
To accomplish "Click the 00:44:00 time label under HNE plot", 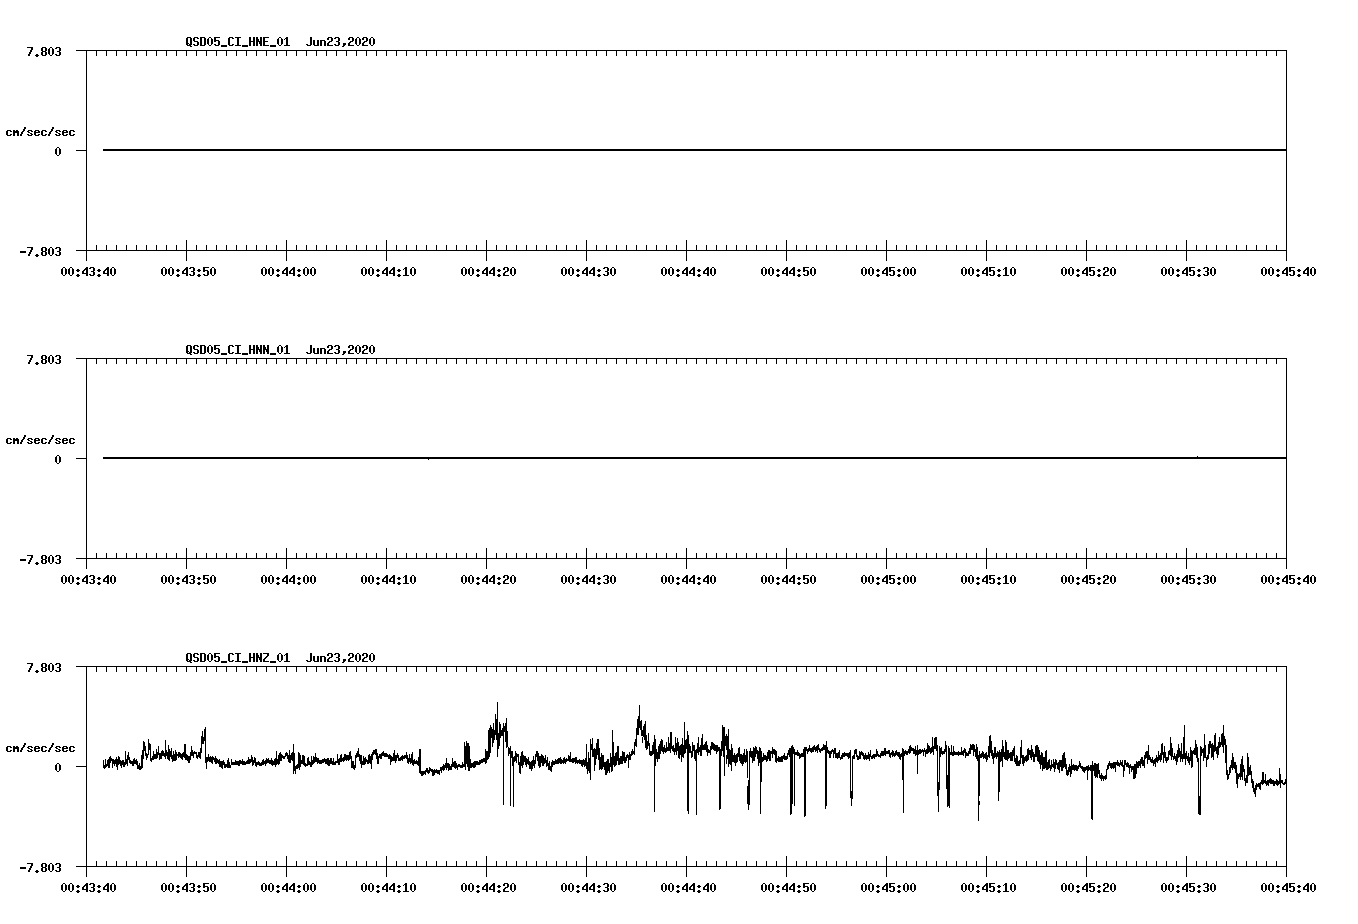I will click(288, 271).
